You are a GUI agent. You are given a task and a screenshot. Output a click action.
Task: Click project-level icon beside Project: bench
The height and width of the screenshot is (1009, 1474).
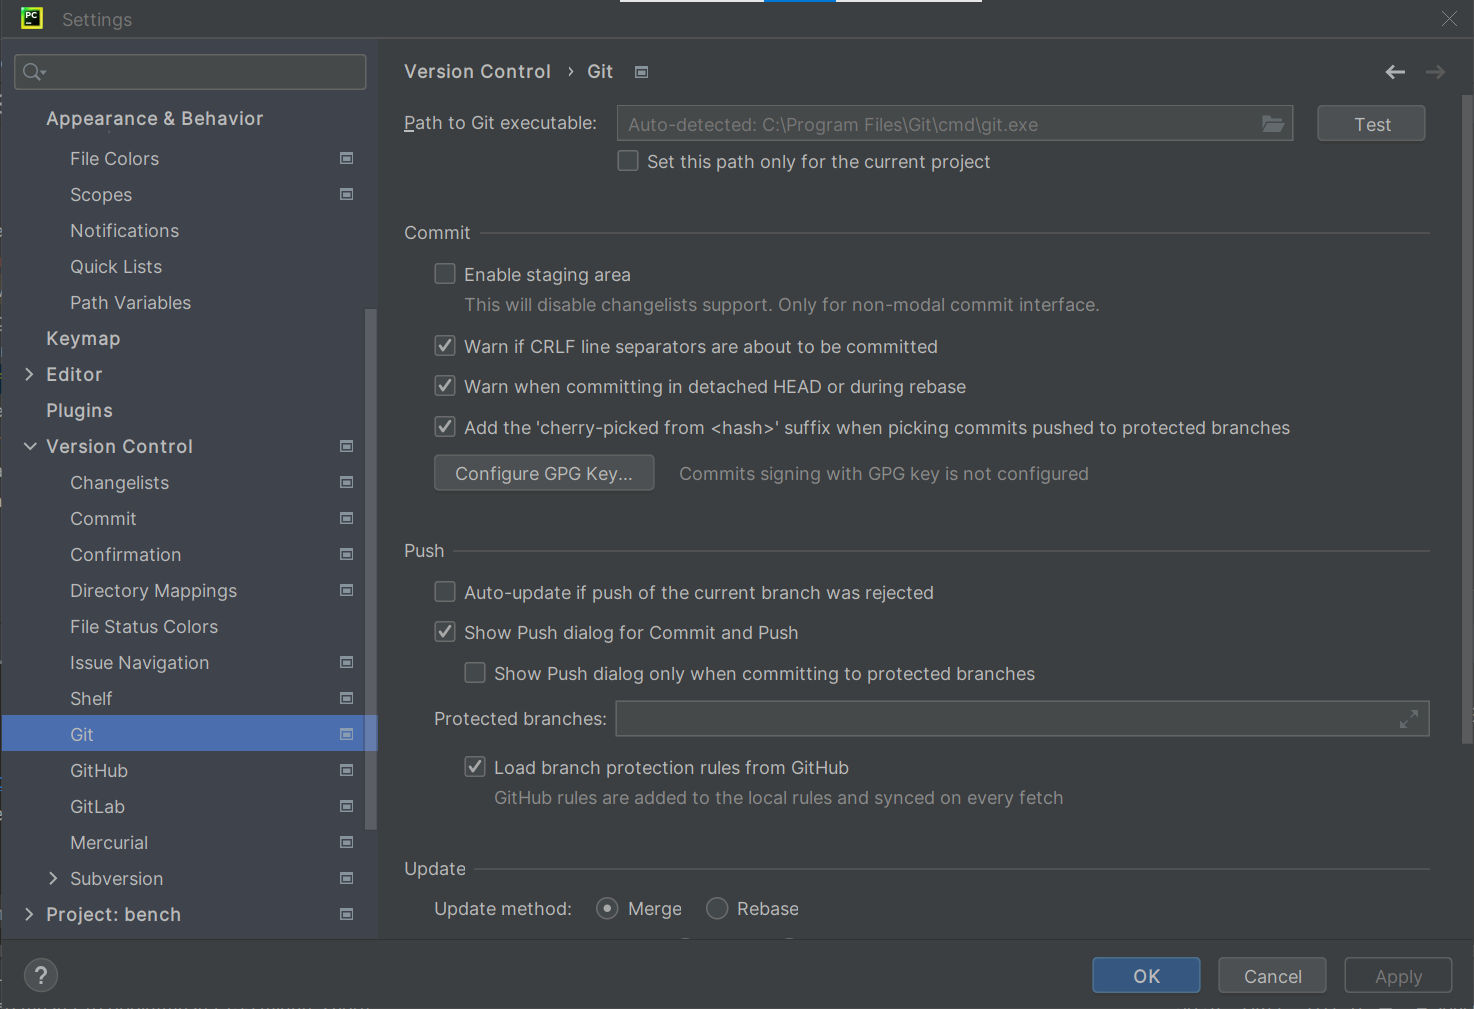point(347,914)
